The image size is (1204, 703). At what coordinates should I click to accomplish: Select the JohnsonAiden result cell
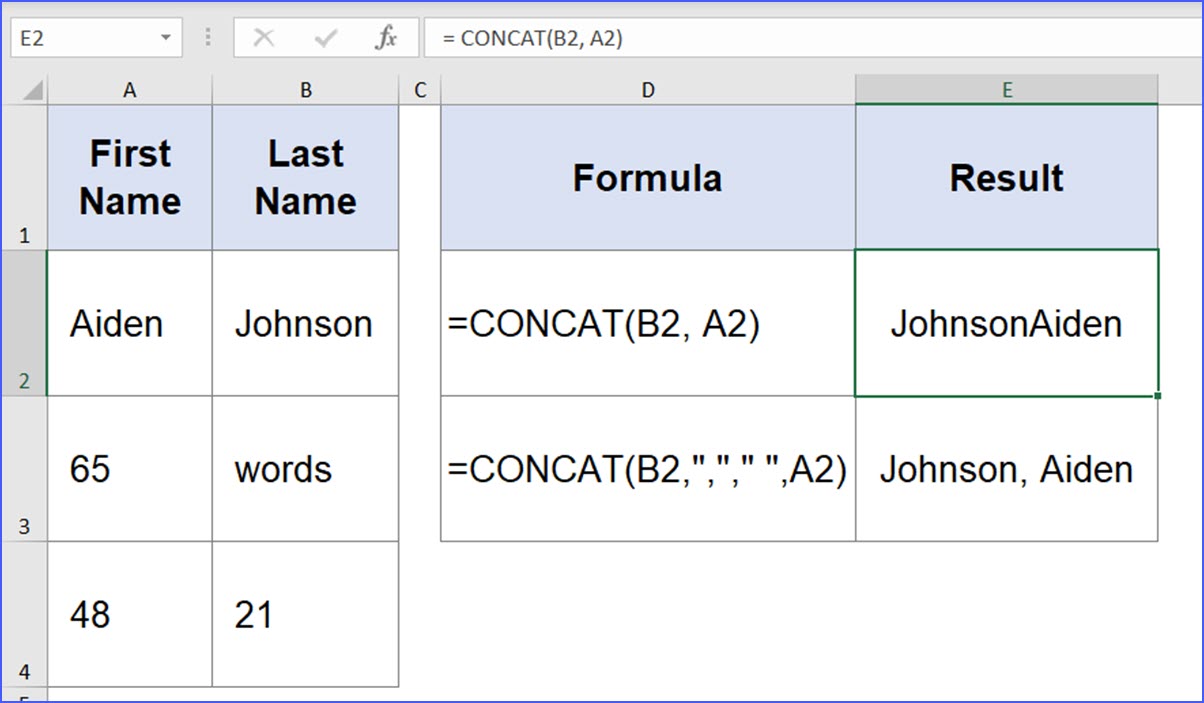[1006, 323]
